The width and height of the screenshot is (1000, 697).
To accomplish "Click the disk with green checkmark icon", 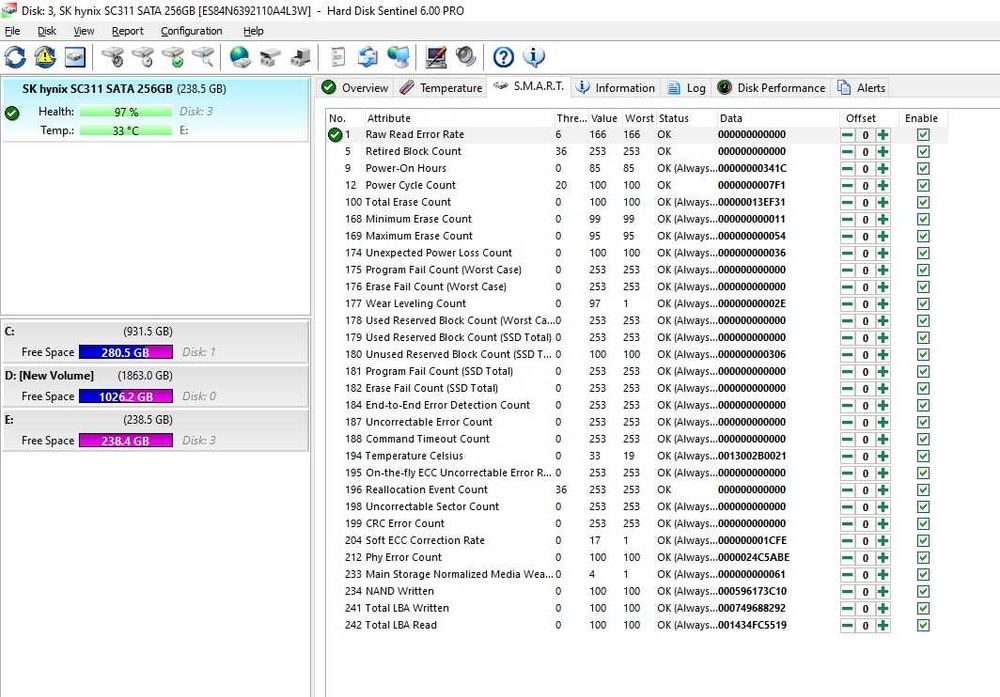I will [x=173, y=57].
